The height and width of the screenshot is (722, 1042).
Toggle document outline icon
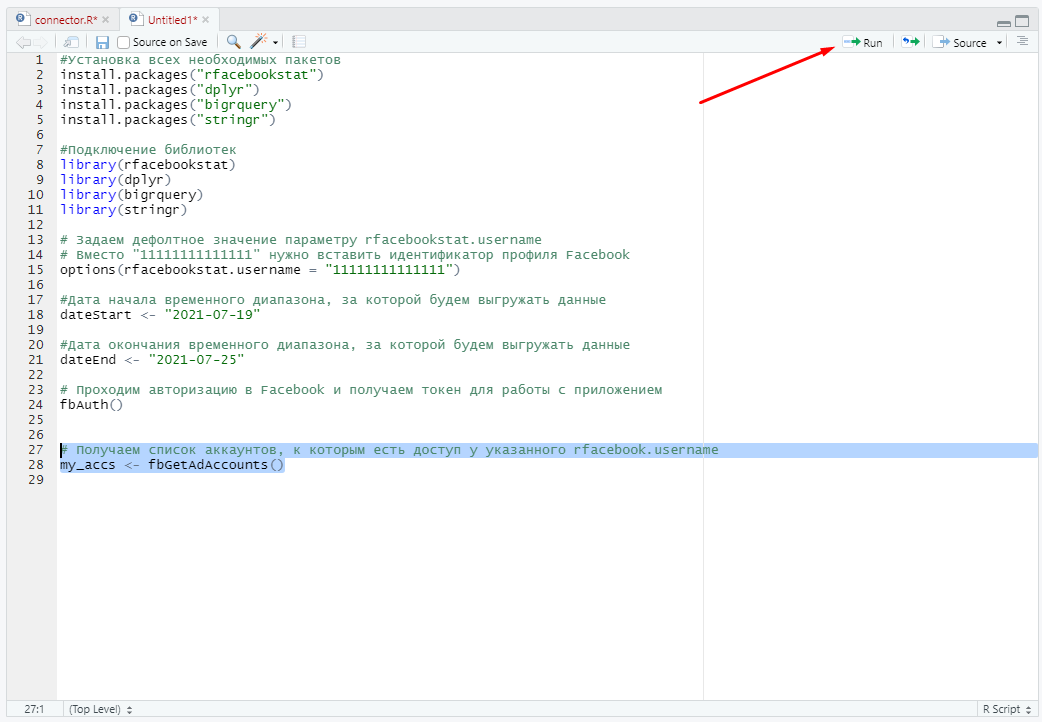1021,42
